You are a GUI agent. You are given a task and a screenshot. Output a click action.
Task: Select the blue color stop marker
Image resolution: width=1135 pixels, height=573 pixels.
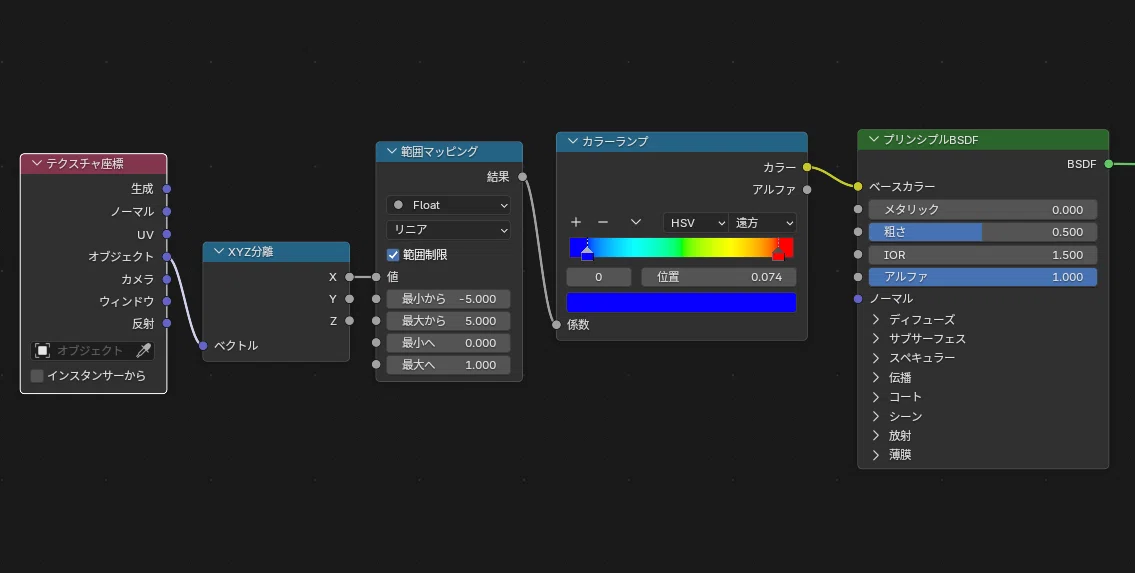(587, 253)
